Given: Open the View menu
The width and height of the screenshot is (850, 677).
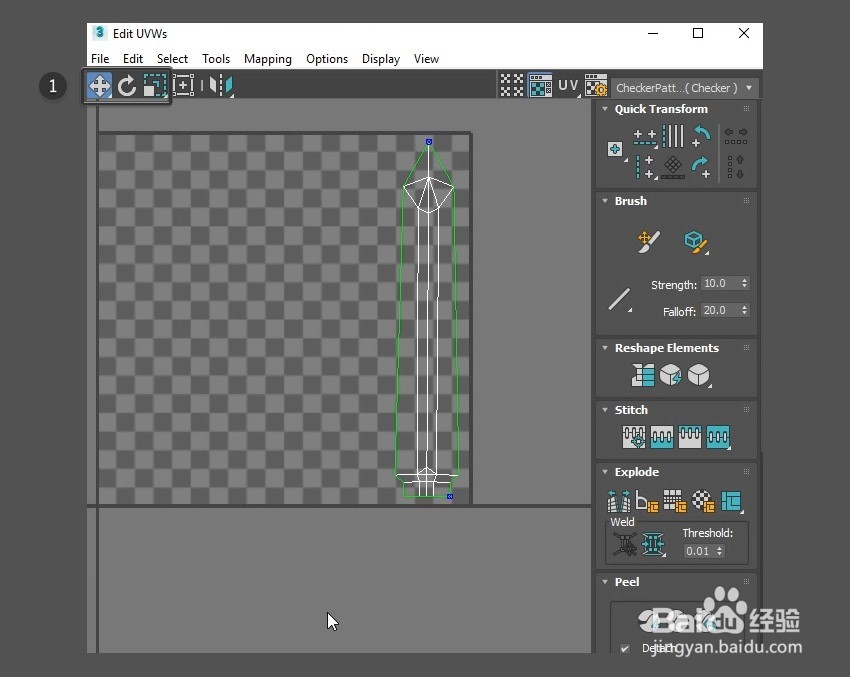Looking at the screenshot, I should 426,59.
